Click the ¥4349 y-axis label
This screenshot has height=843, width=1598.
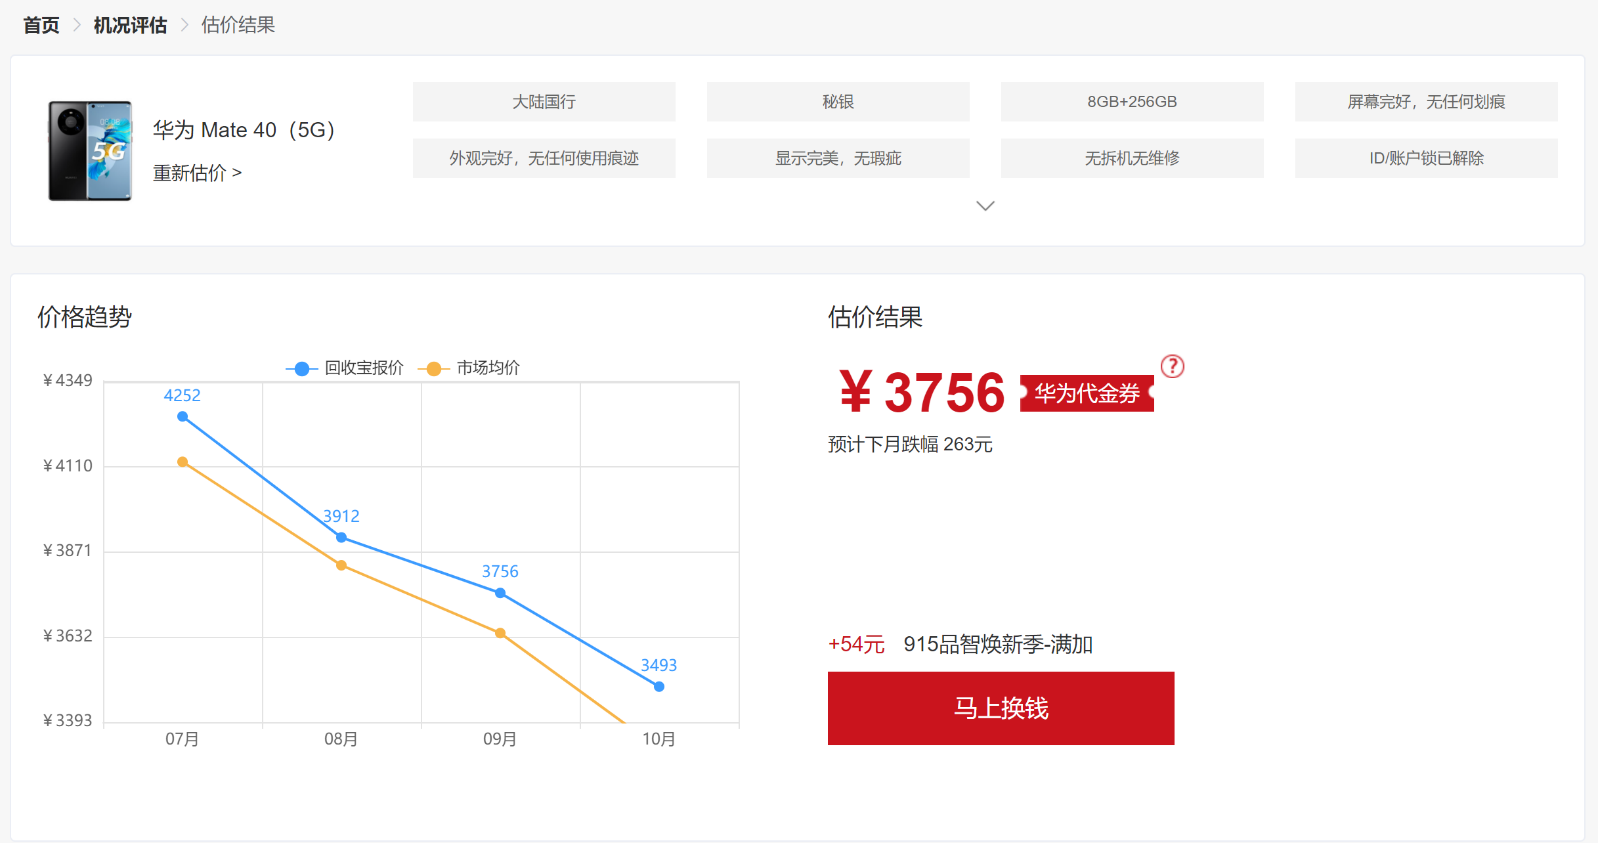click(x=67, y=380)
